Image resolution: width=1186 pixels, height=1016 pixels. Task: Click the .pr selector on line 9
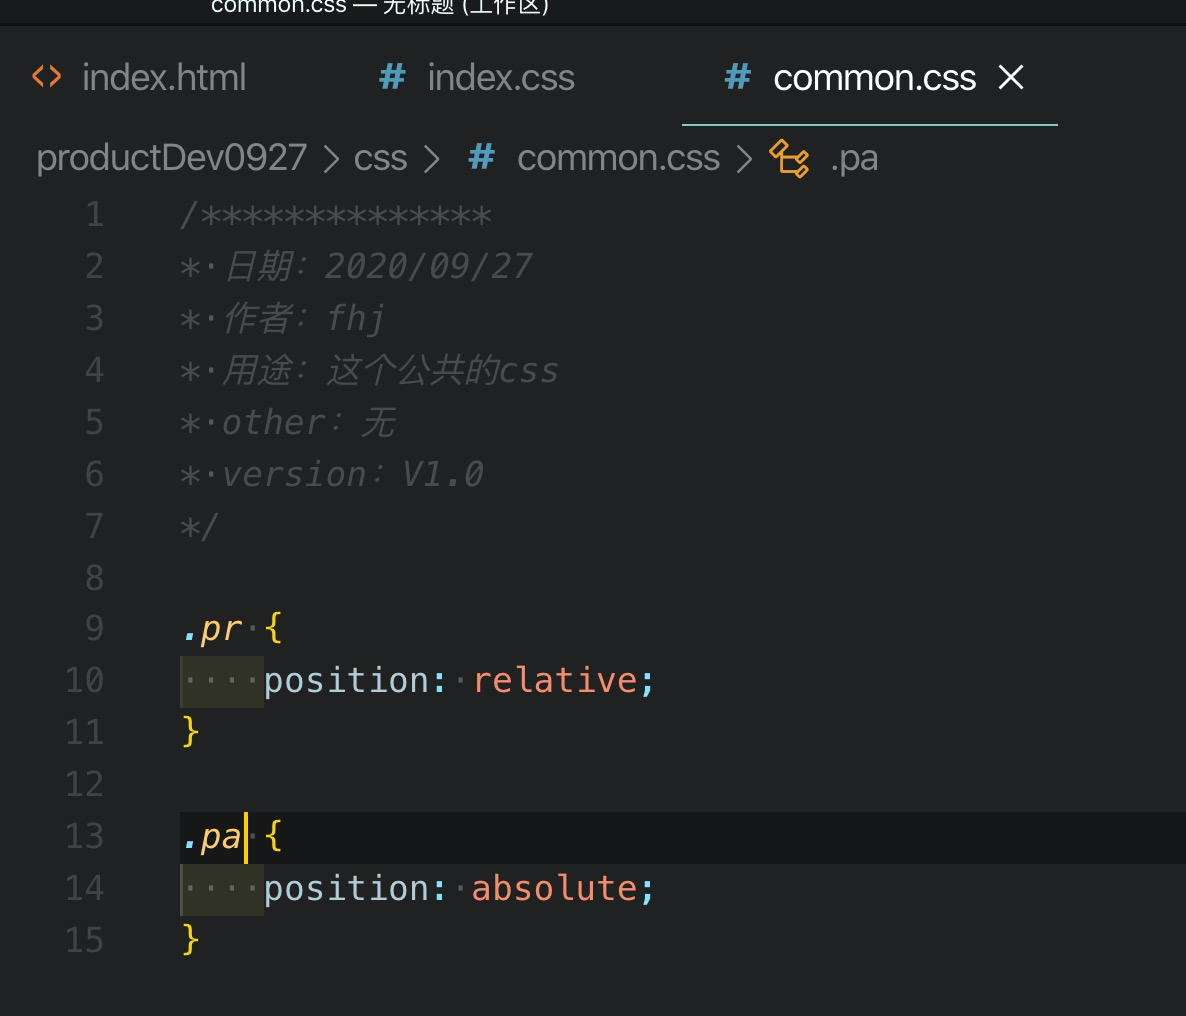(212, 629)
